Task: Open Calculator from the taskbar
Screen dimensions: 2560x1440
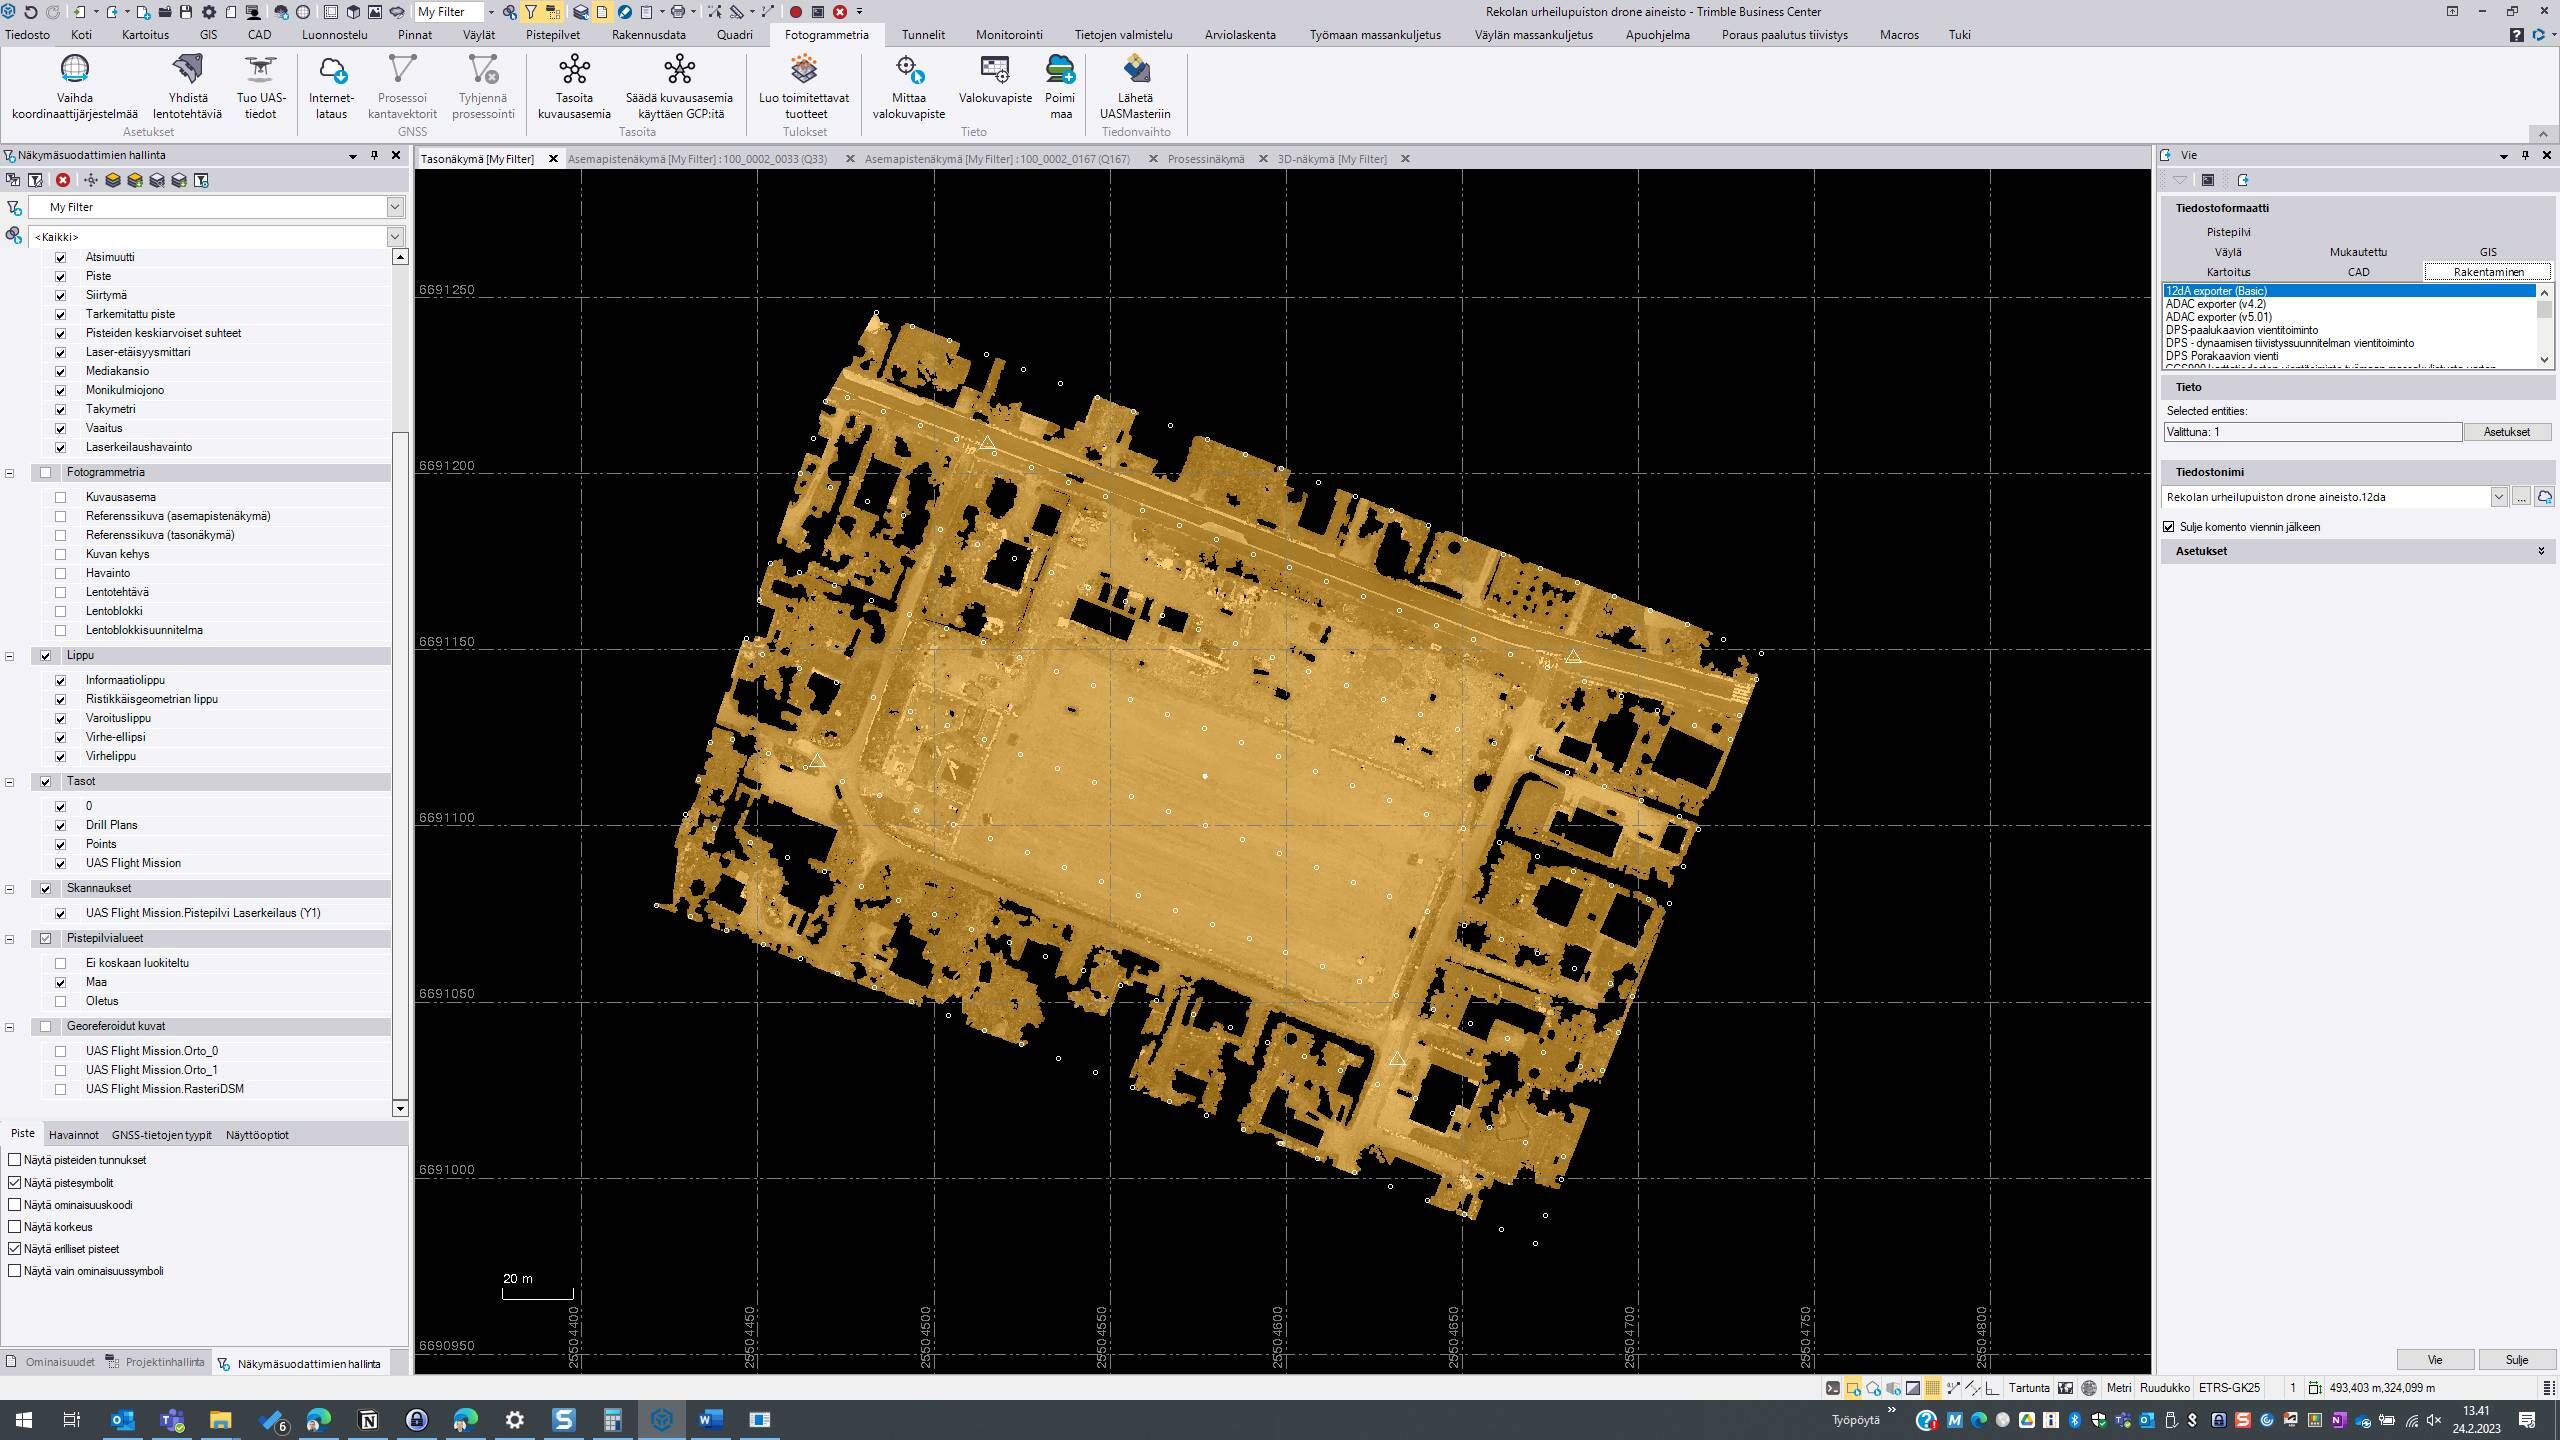Action: 613,1420
